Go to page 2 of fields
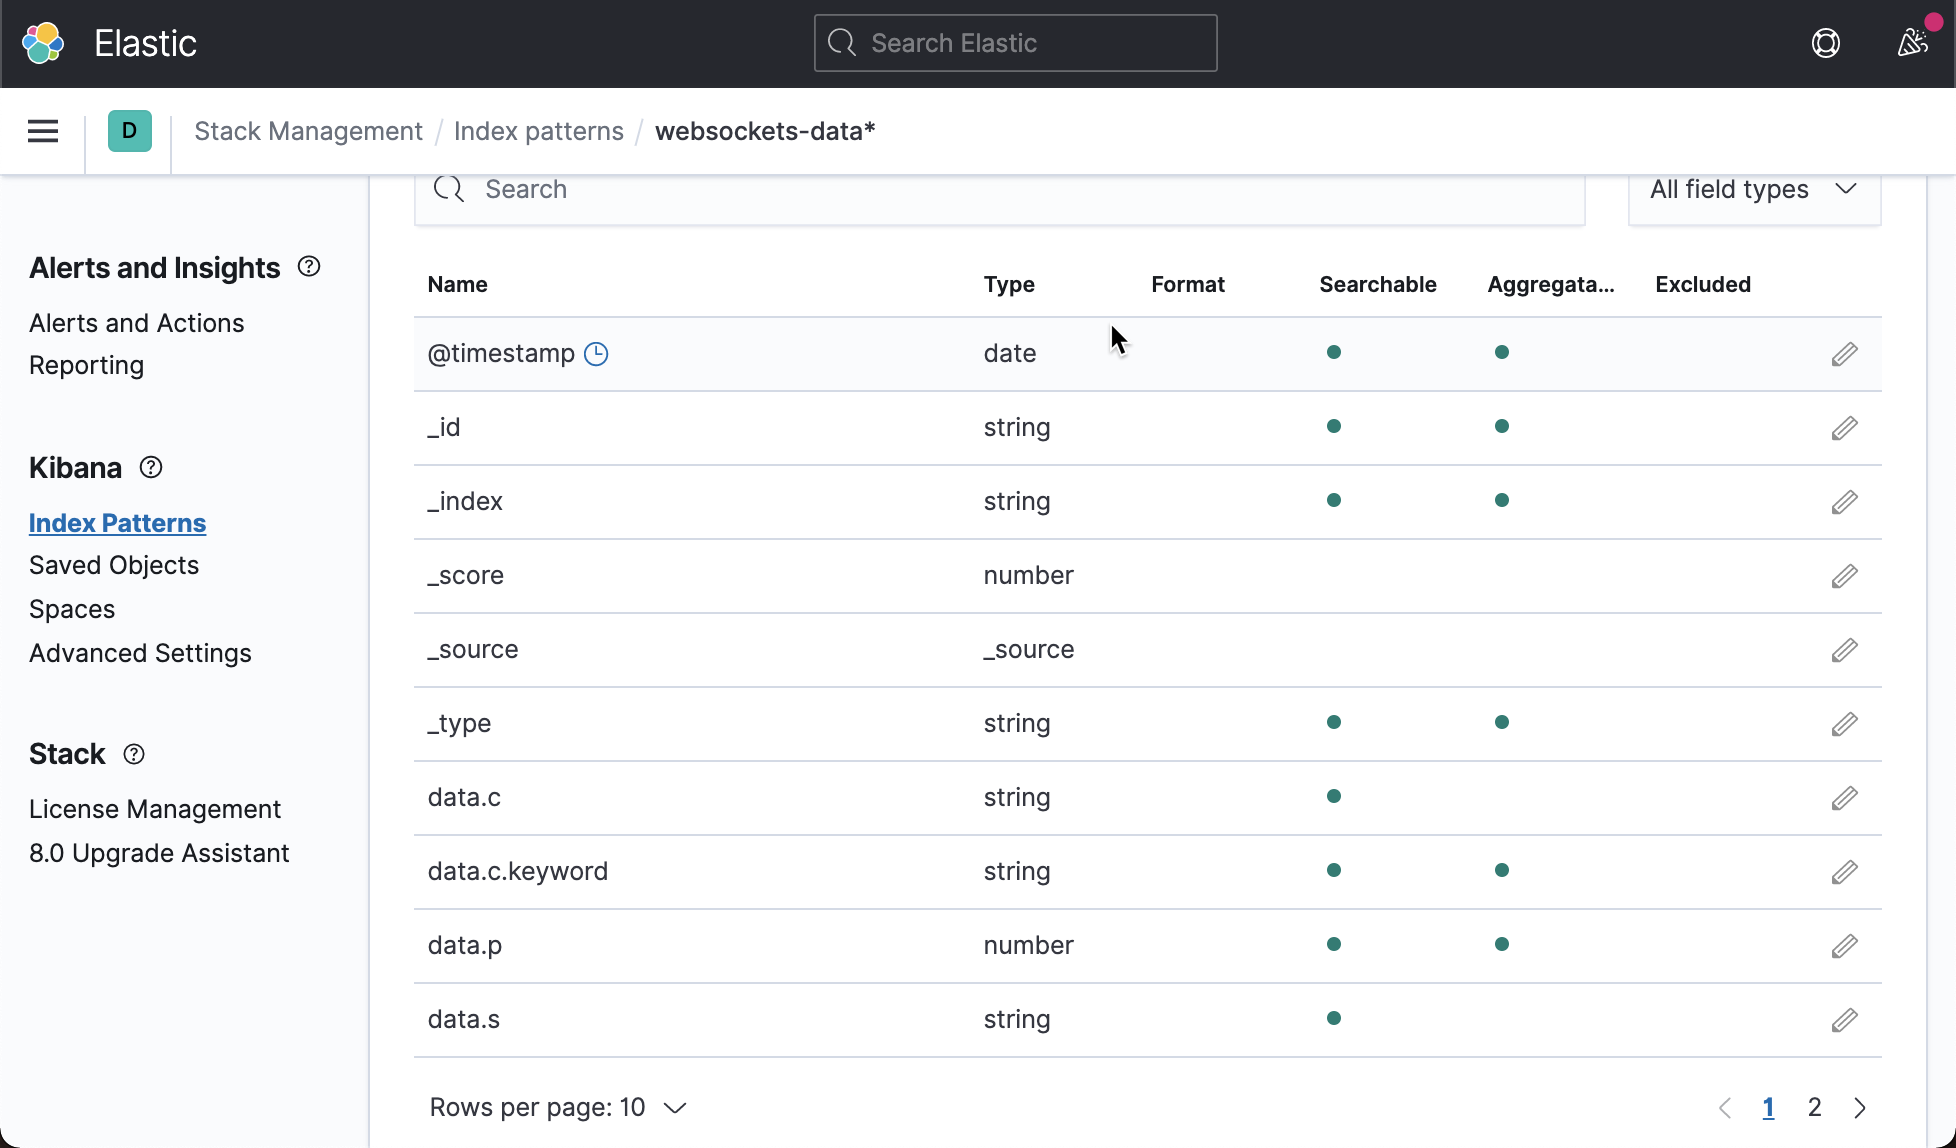The width and height of the screenshot is (1956, 1148). pos(1815,1107)
